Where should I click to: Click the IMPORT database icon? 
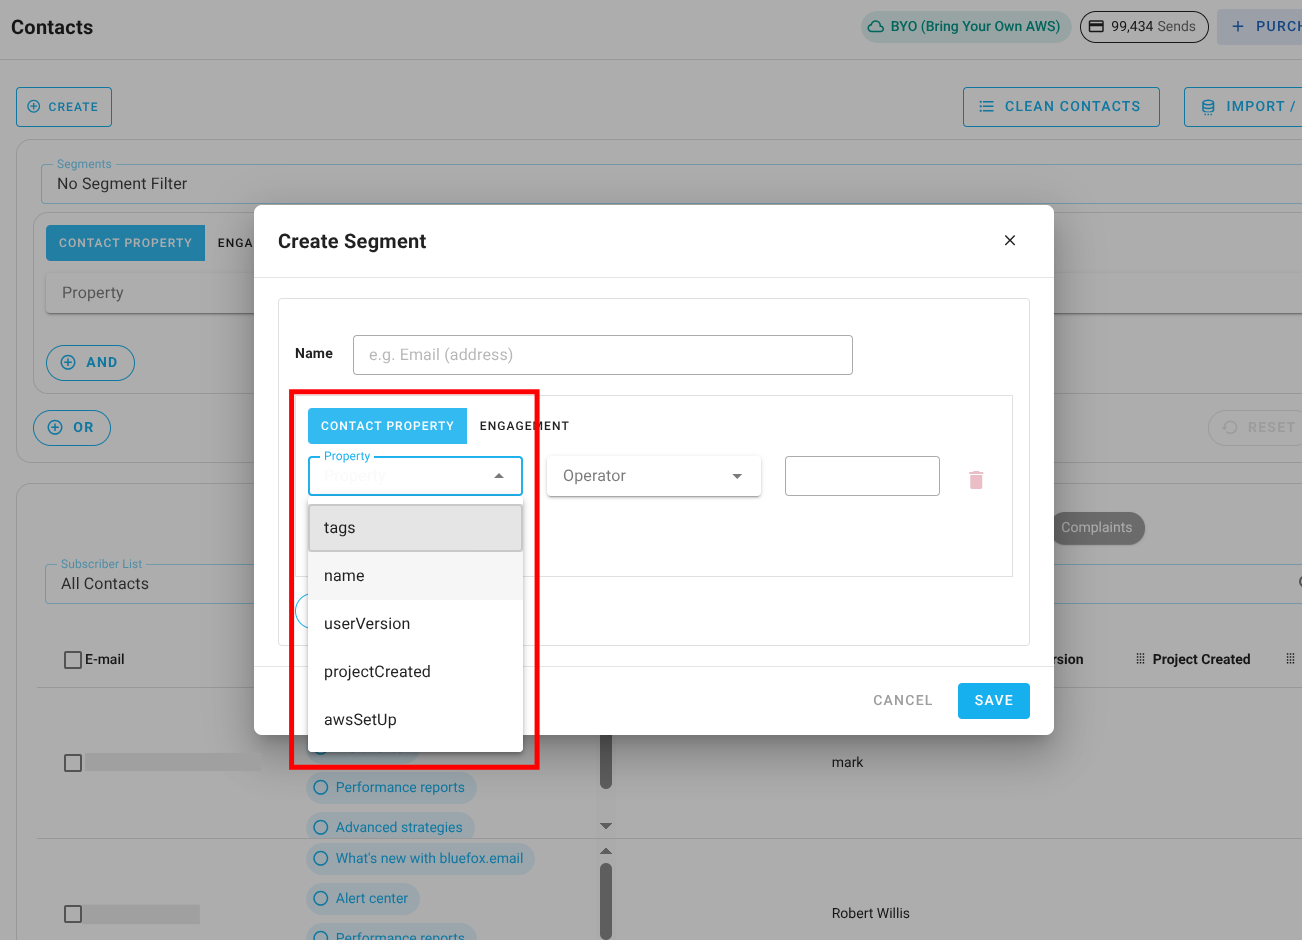click(1208, 107)
